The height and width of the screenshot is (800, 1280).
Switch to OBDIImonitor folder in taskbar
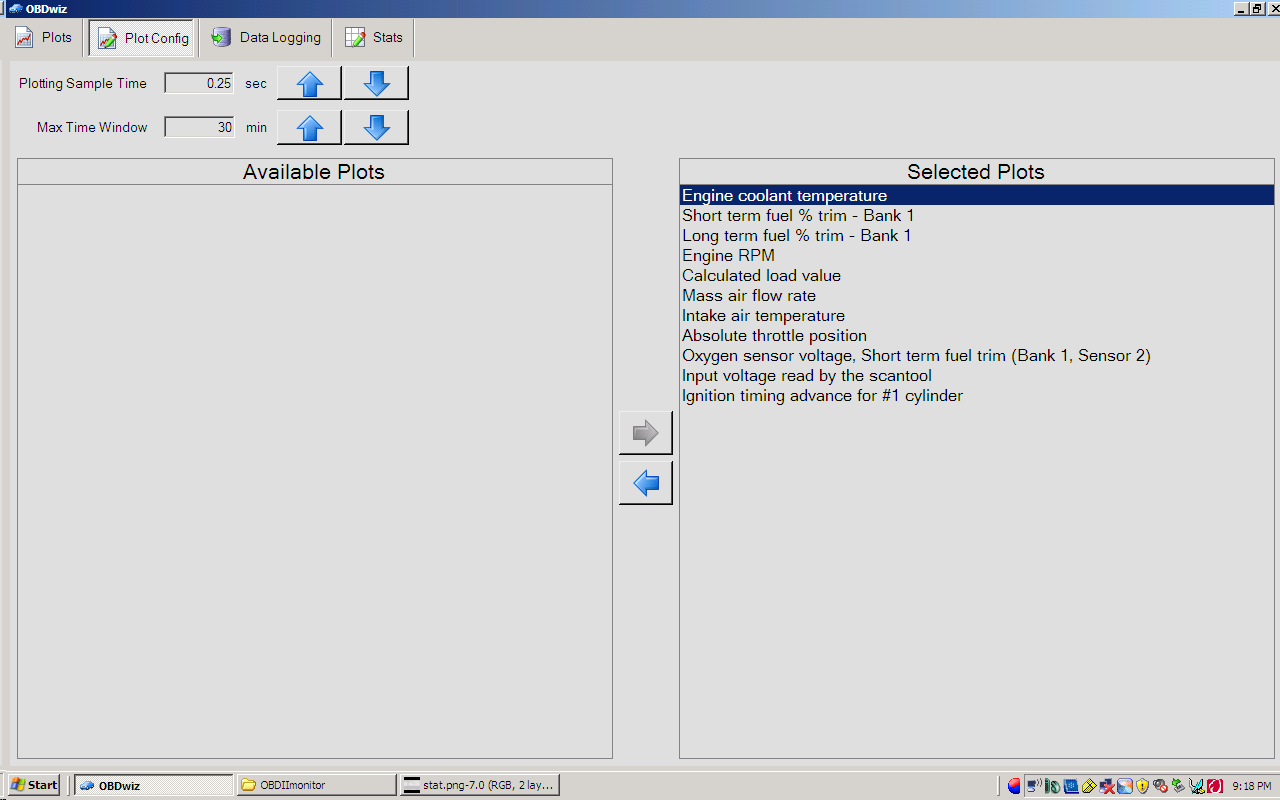(316, 785)
